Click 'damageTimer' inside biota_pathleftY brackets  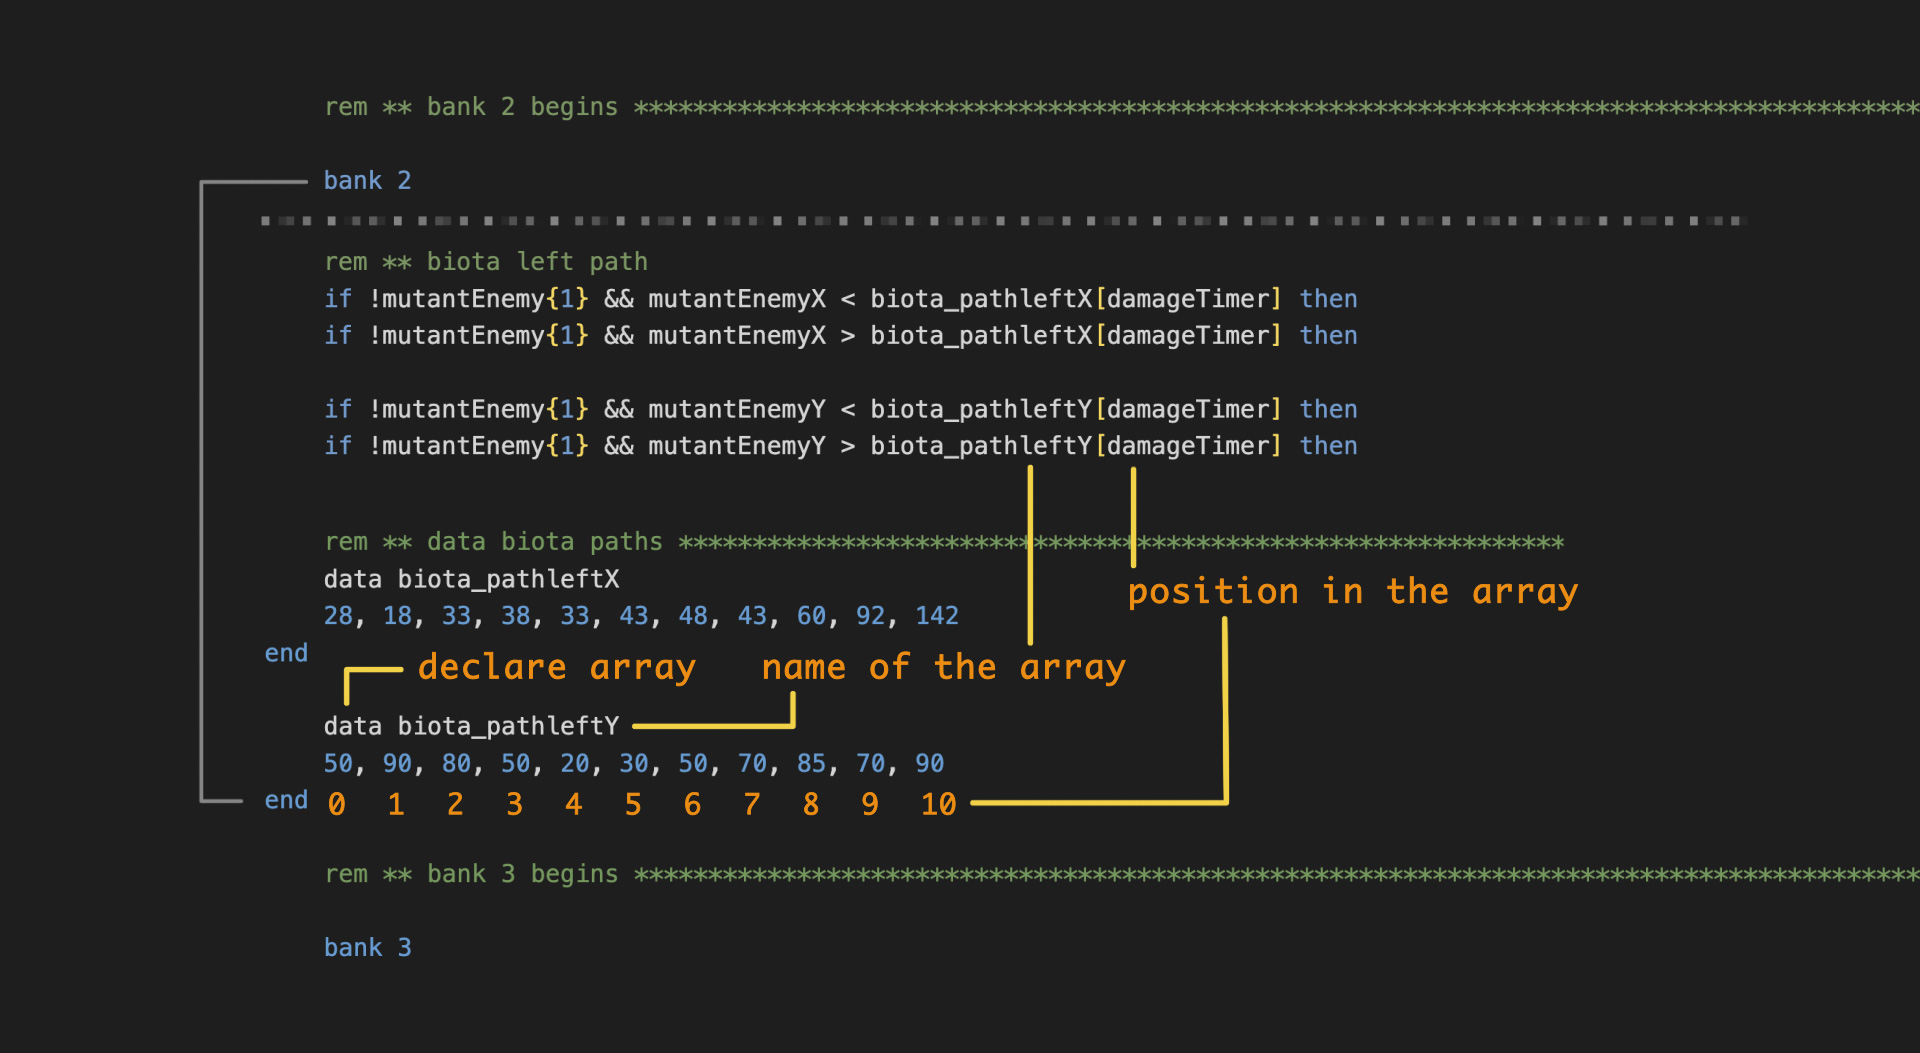(x=1189, y=445)
